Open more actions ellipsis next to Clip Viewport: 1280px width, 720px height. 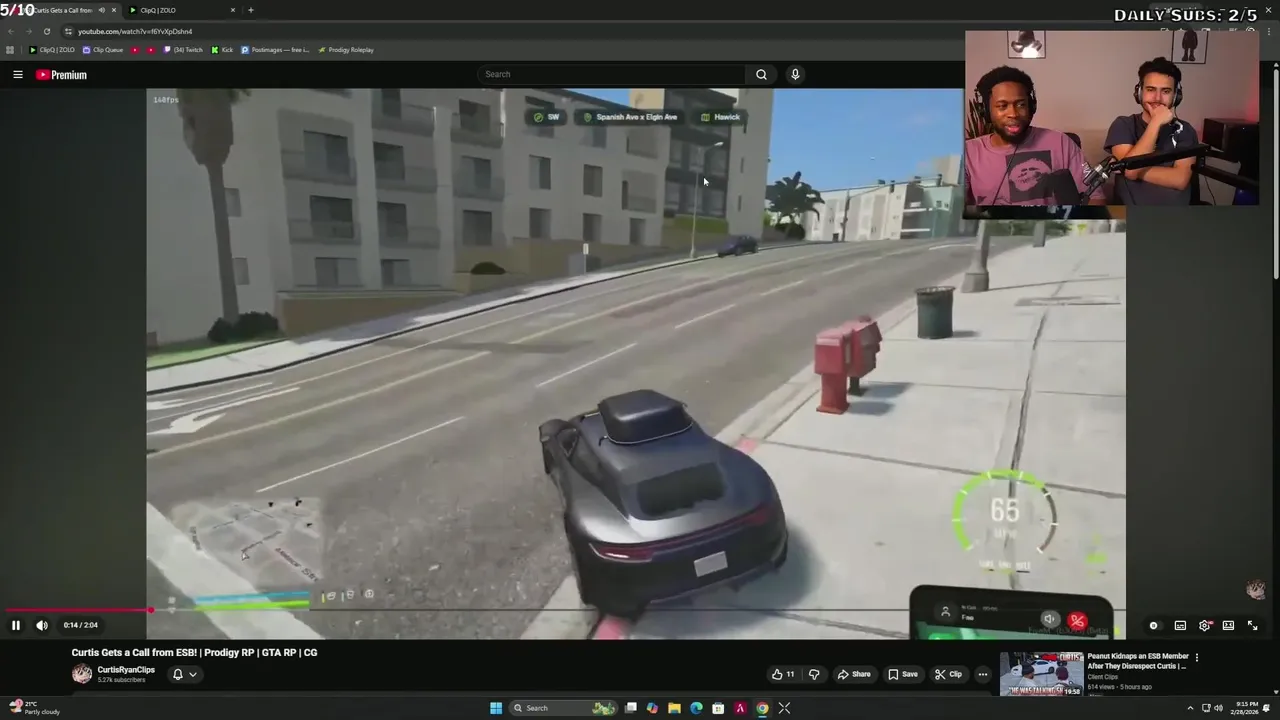(x=982, y=674)
